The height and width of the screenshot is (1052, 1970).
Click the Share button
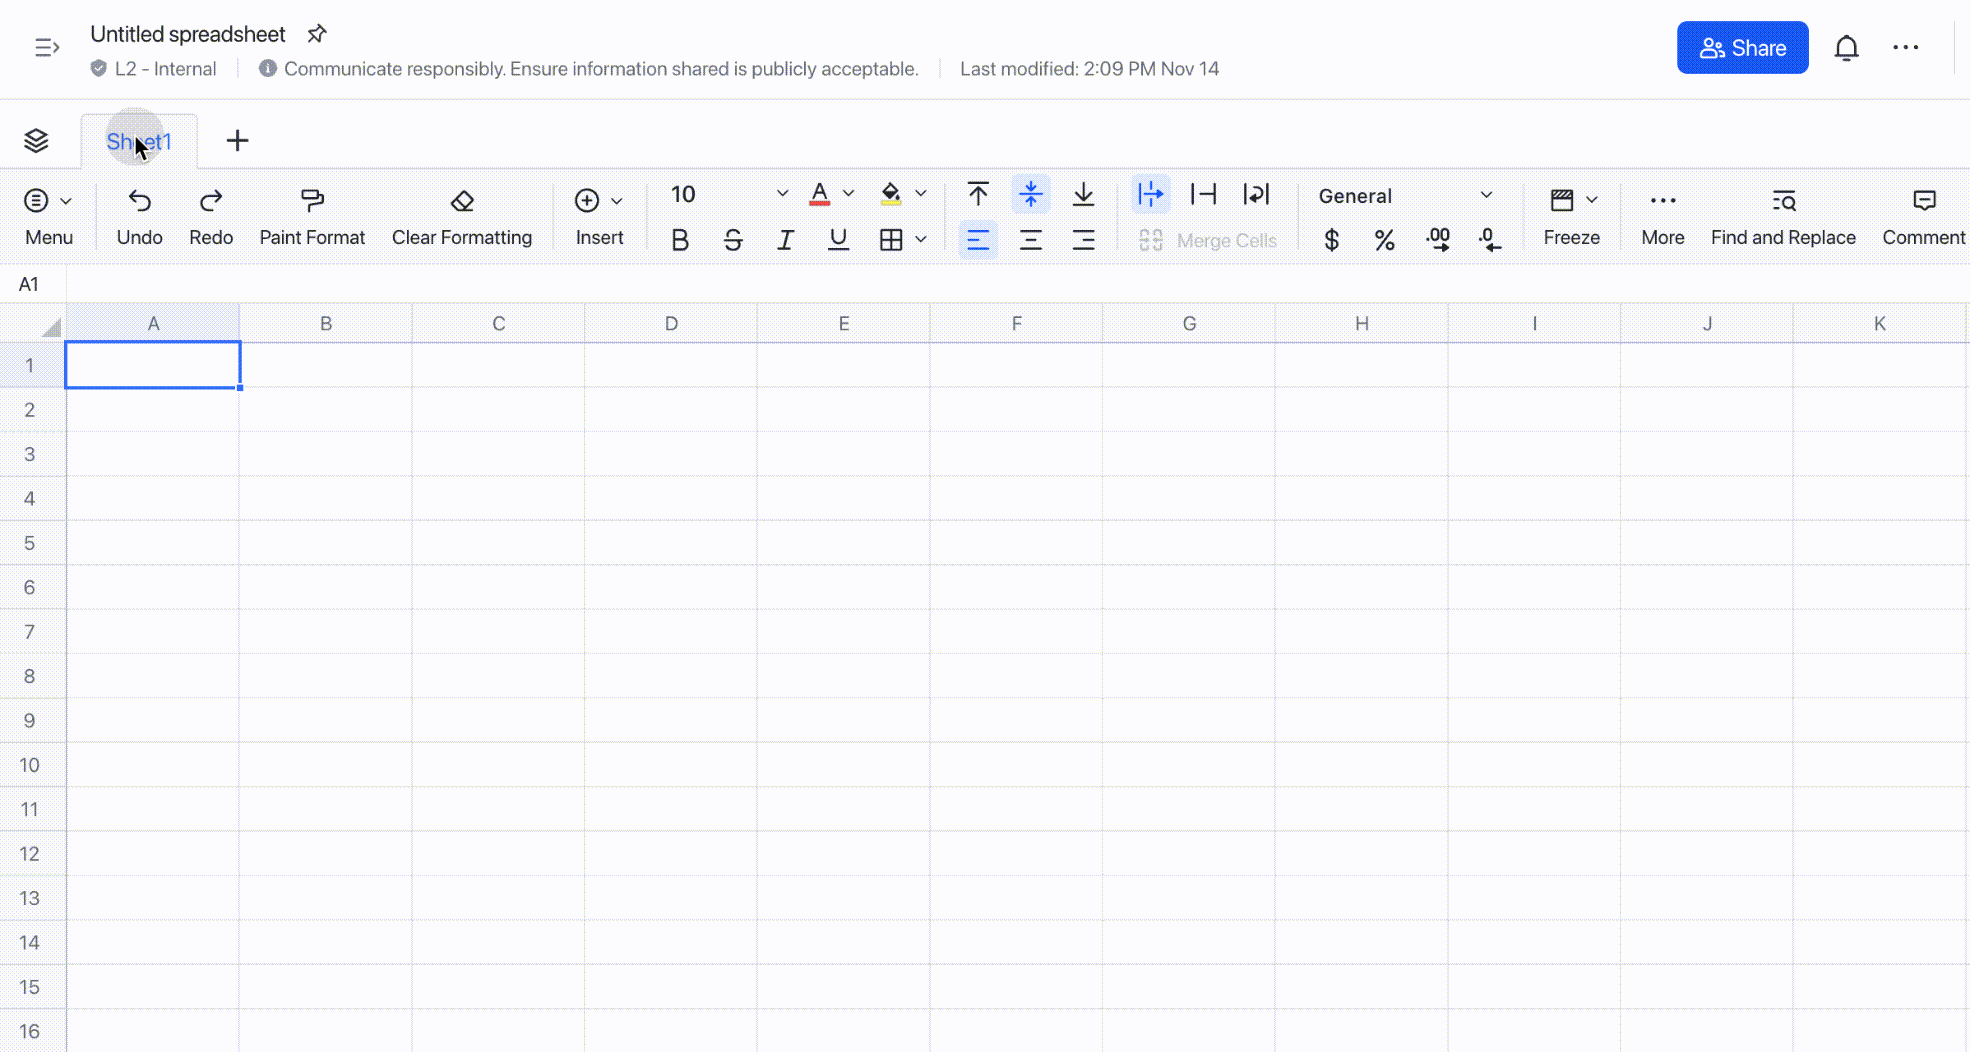pos(1742,47)
